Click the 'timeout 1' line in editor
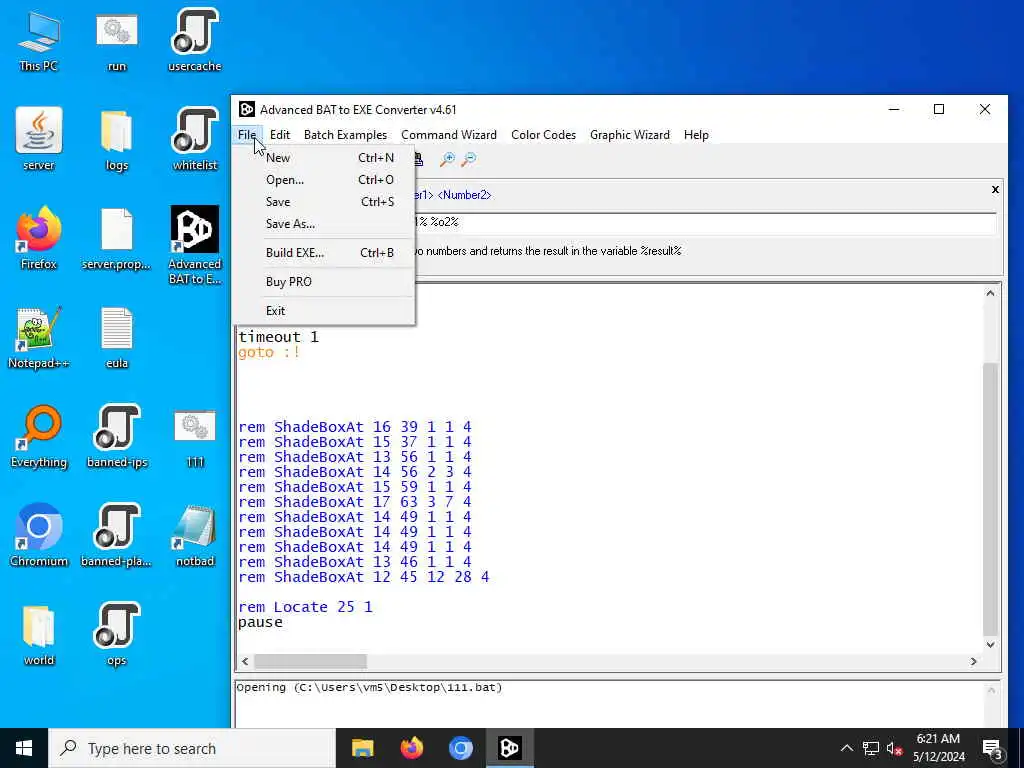 278,337
